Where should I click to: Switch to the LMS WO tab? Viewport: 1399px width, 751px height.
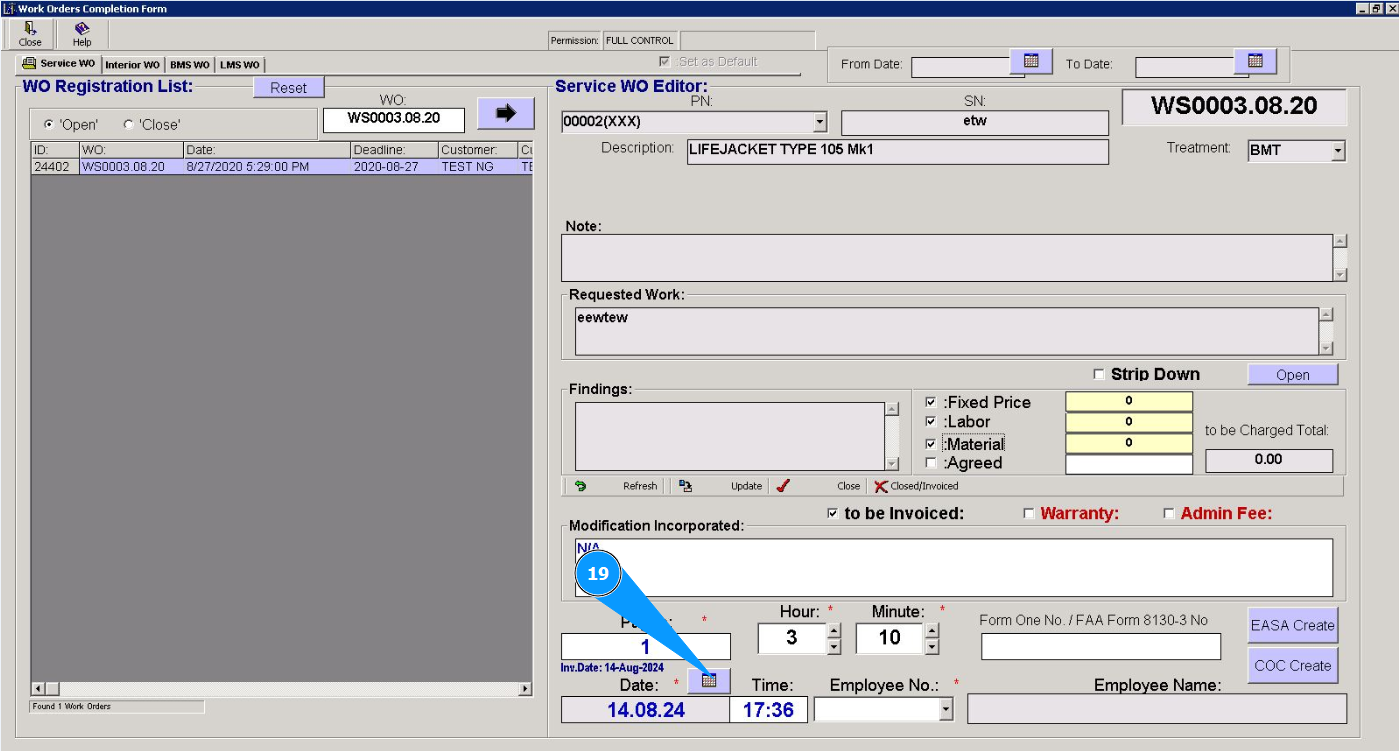(240, 65)
